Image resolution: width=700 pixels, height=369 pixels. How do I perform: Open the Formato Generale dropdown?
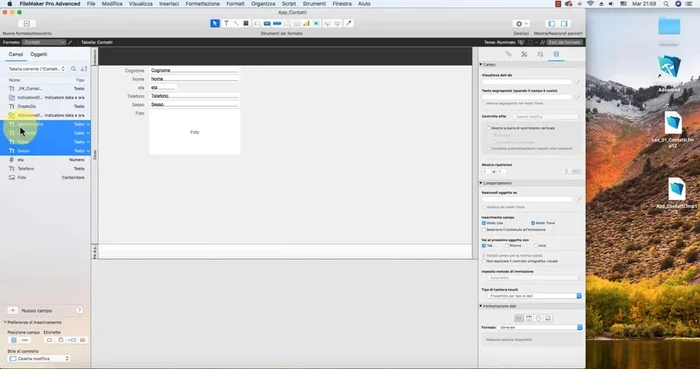point(540,328)
